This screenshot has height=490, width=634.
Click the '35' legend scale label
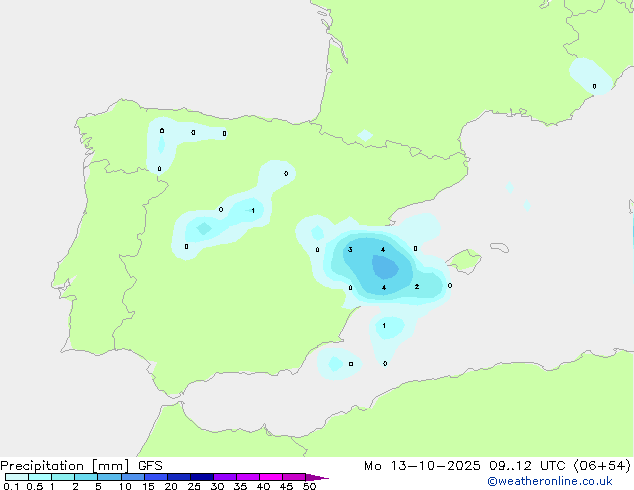click(240, 486)
